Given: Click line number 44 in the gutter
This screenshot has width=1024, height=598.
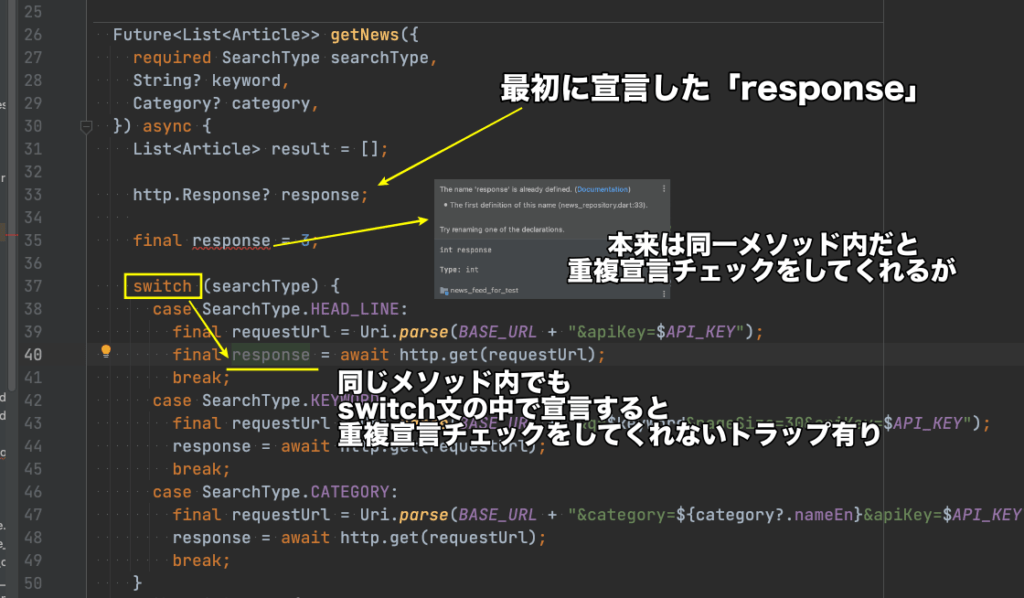Looking at the screenshot, I should tap(33, 446).
